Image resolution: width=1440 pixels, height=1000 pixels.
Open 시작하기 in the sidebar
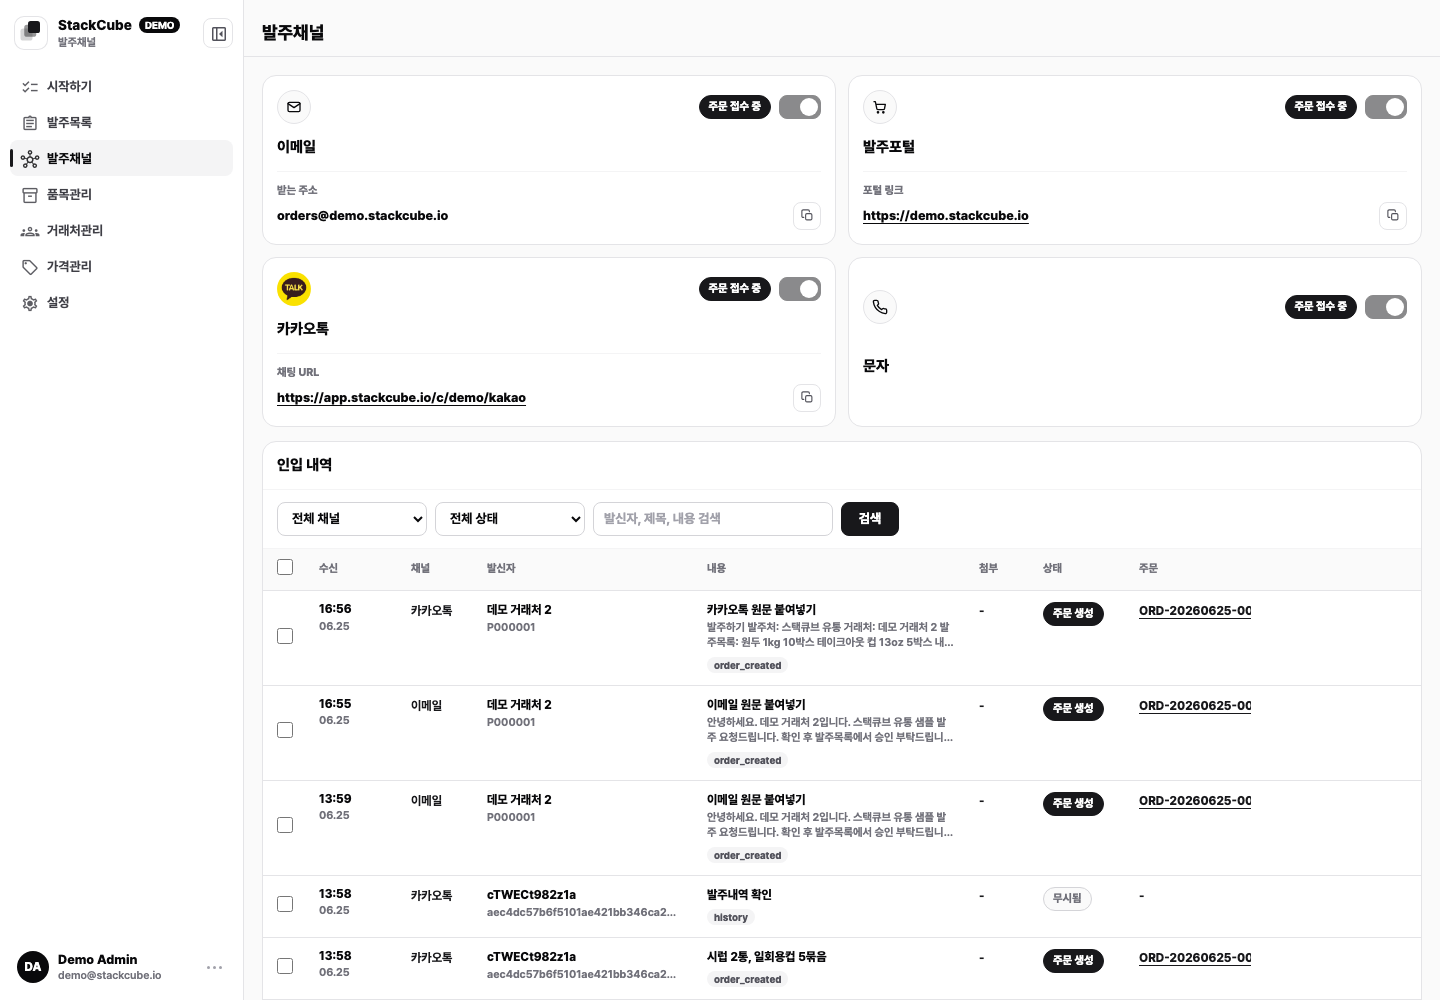pyautogui.click(x=121, y=86)
